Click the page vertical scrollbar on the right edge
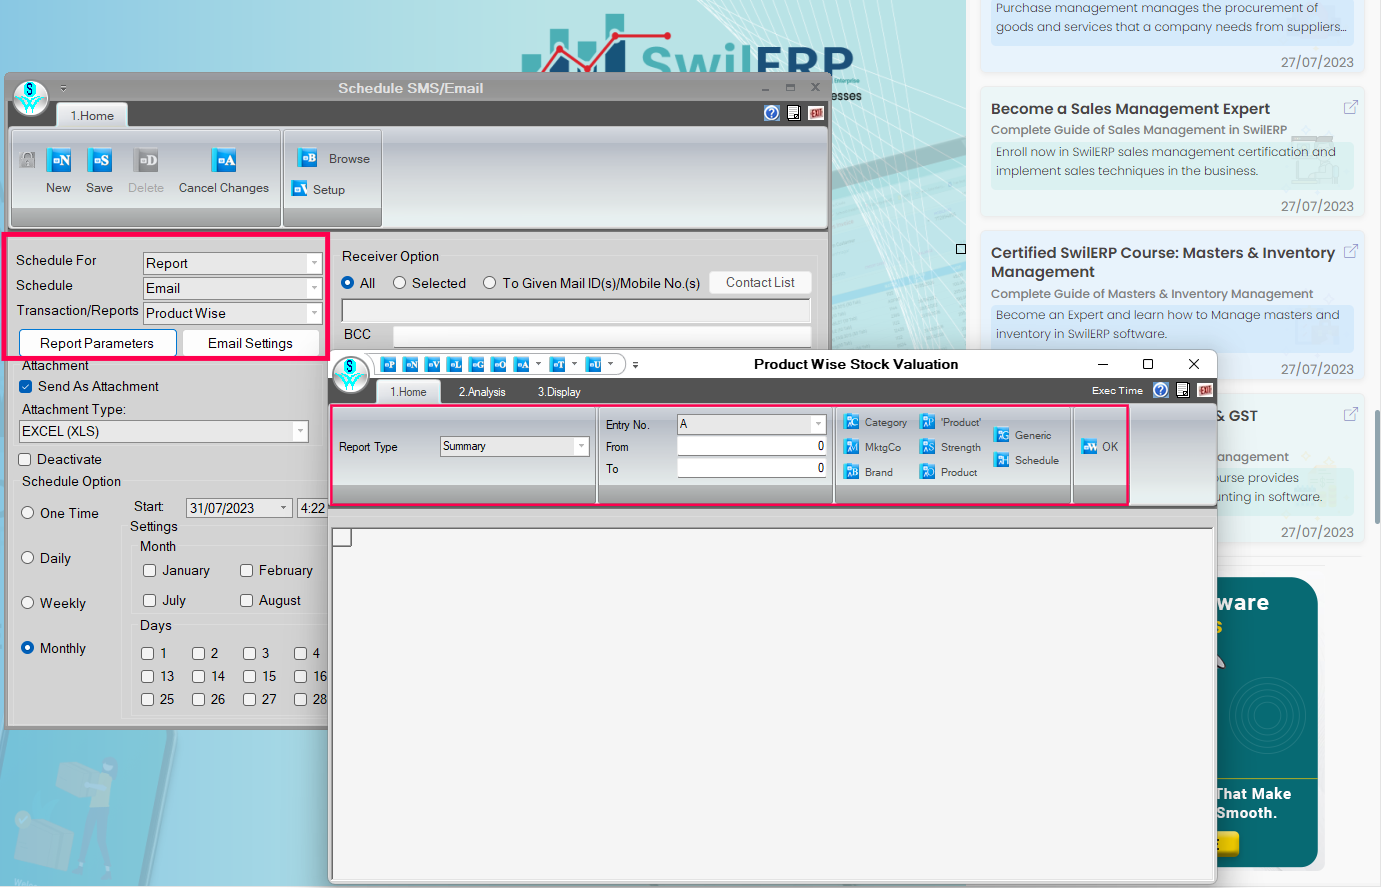Image resolution: width=1382 pixels, height=888 pixels. pos(1377,466)
